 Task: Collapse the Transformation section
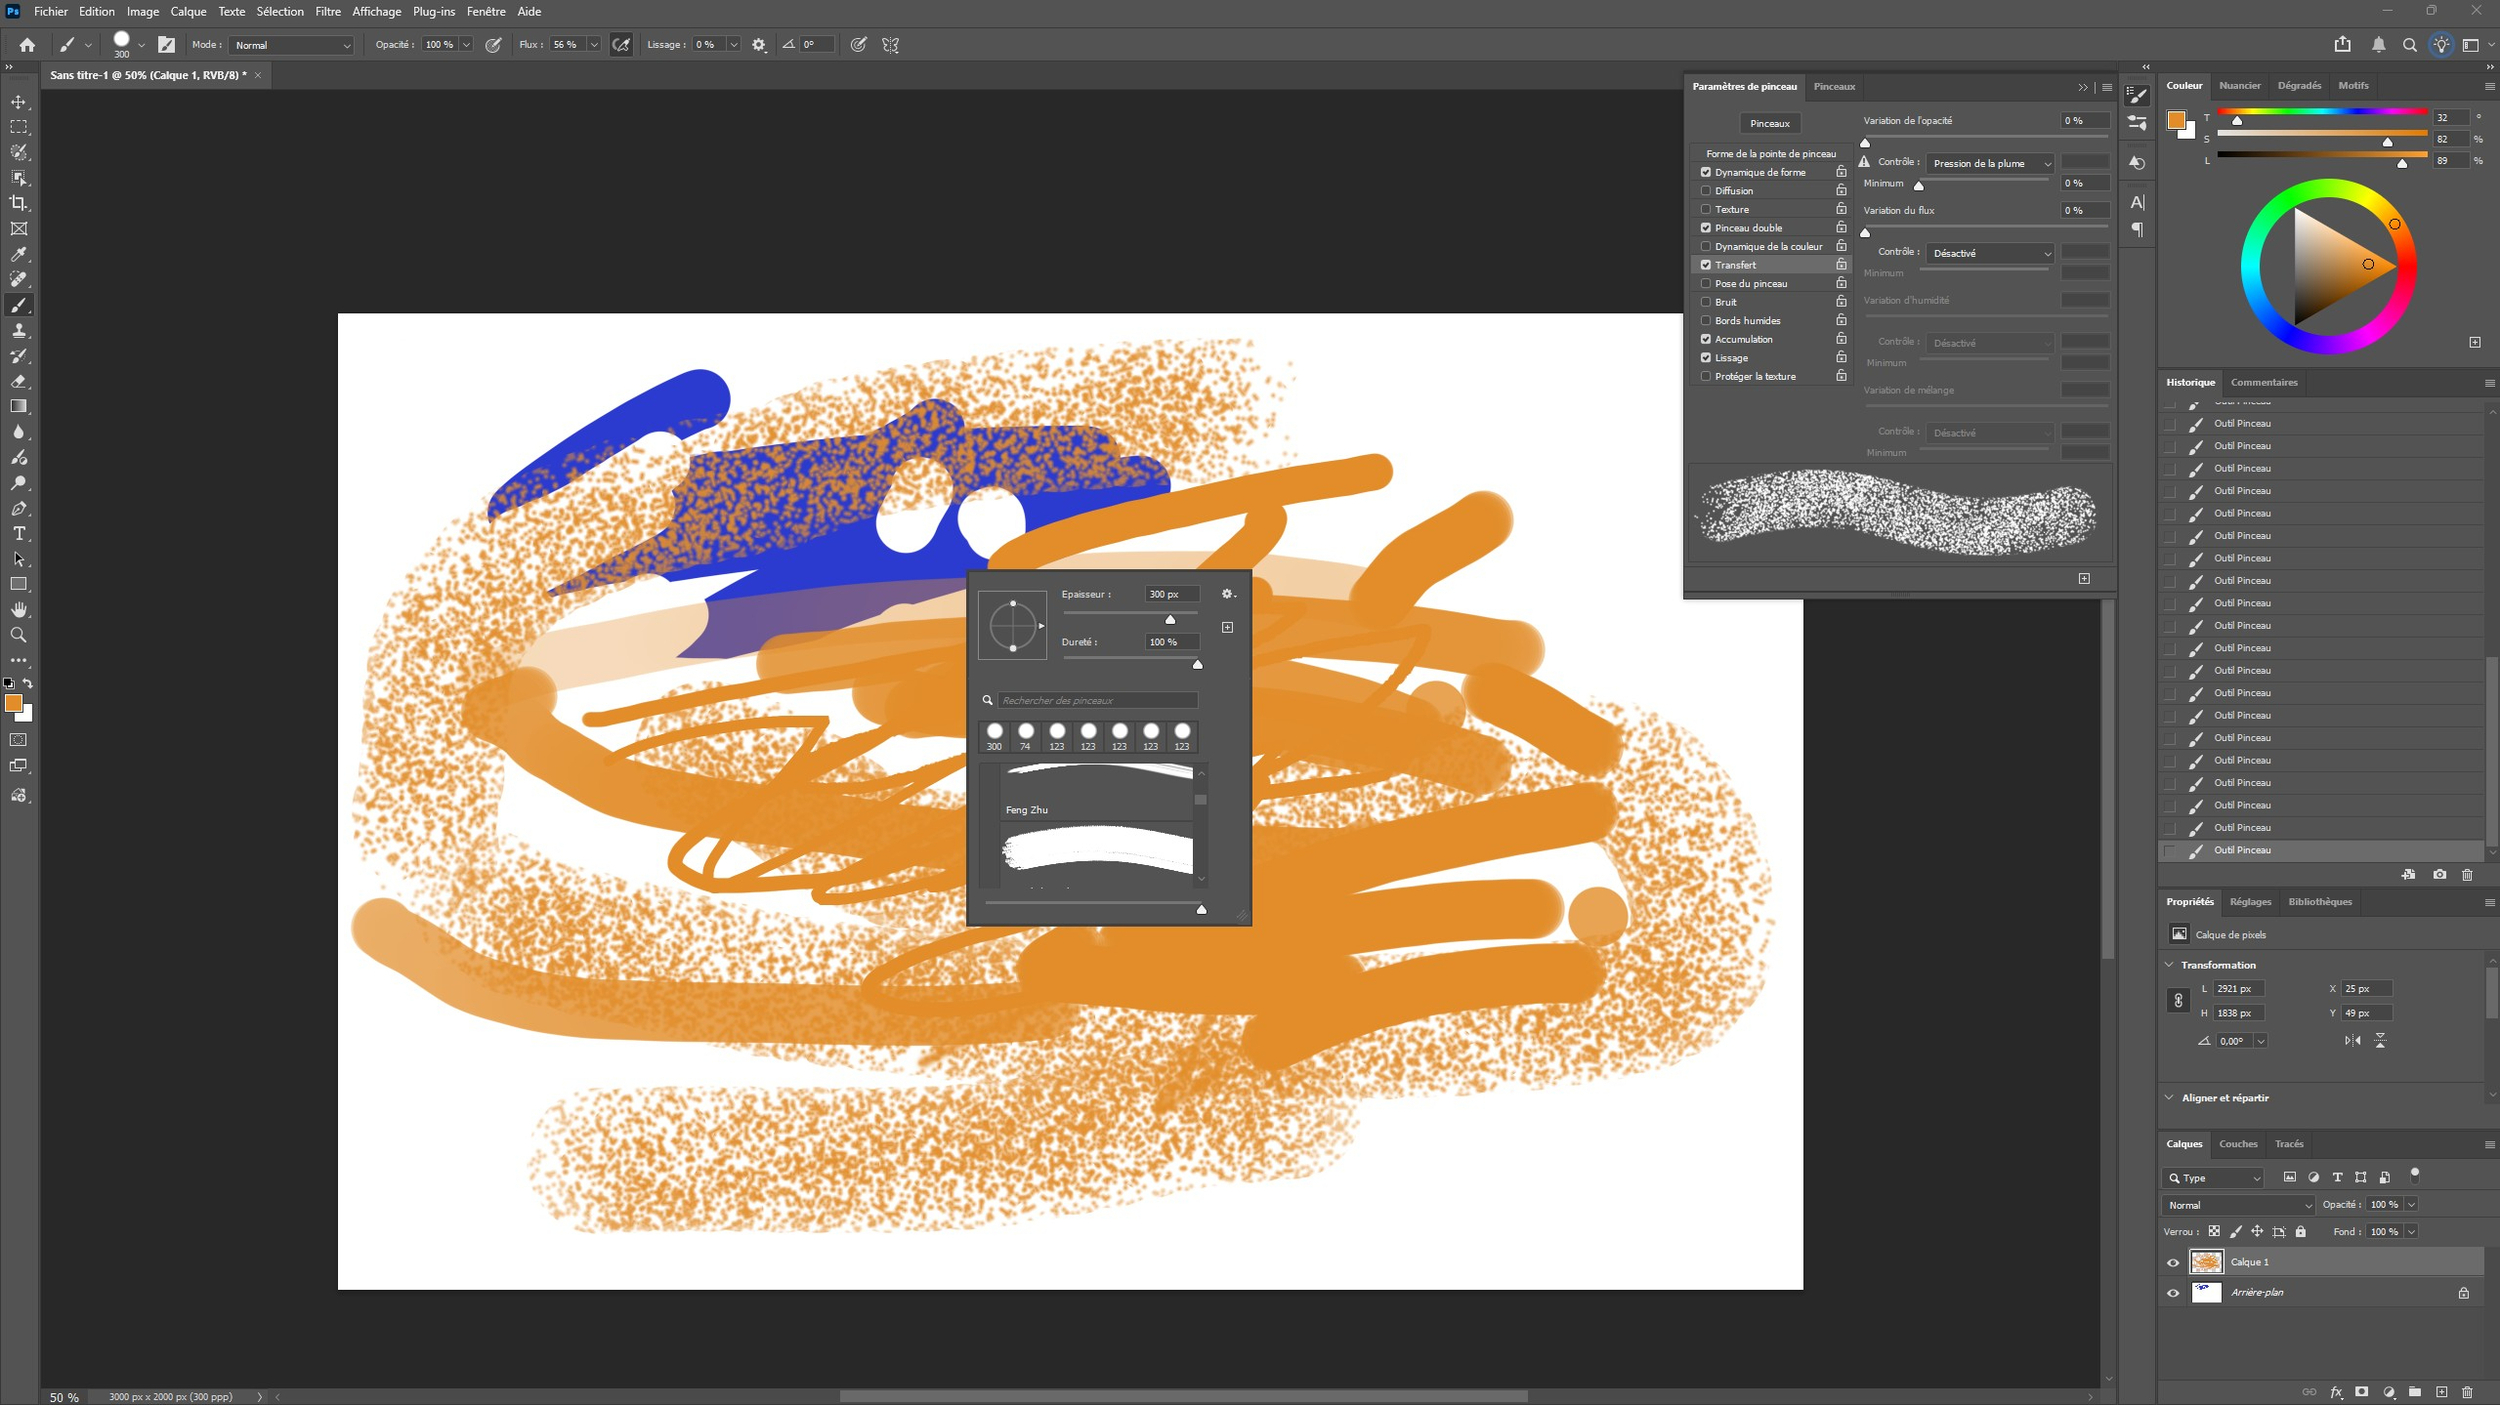[x=2169, y=965]
